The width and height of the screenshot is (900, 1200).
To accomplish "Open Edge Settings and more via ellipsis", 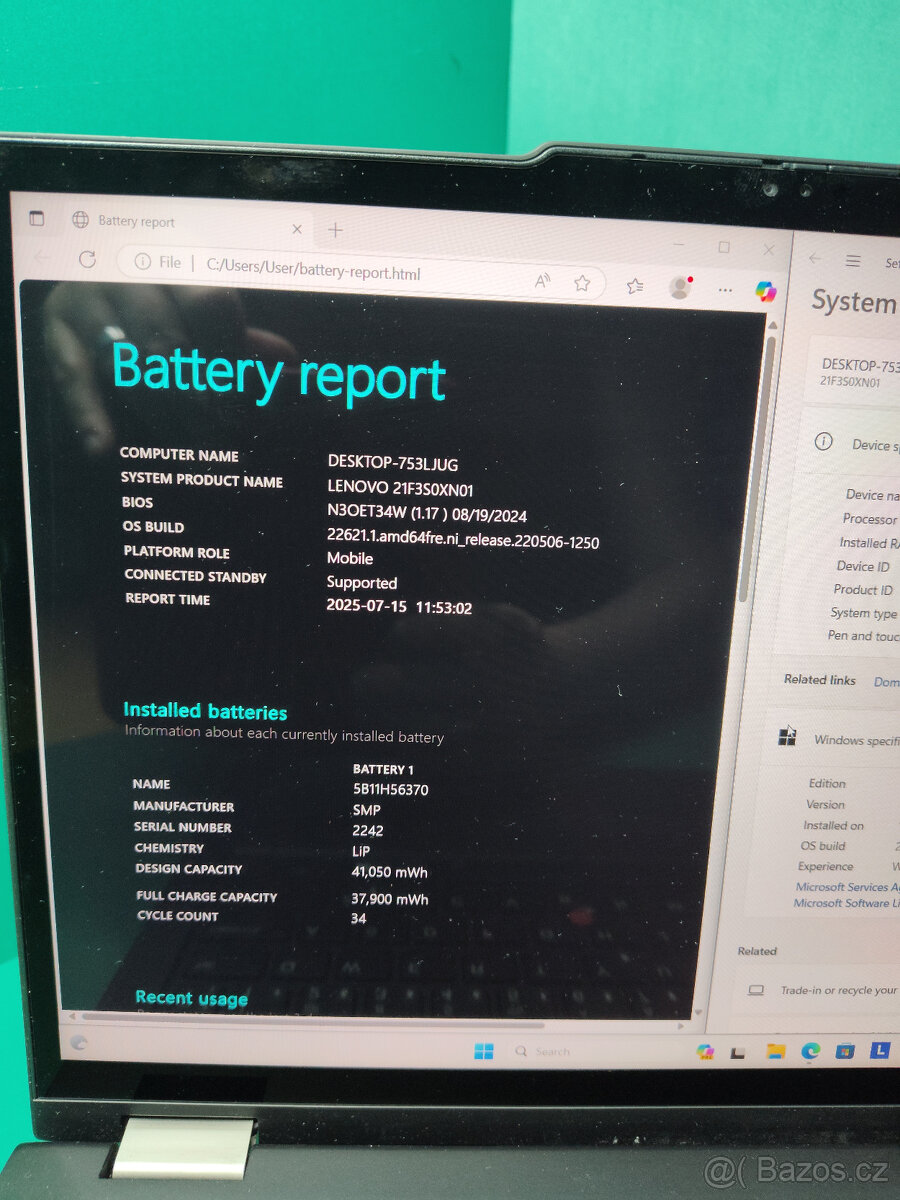I will [725, 289].
